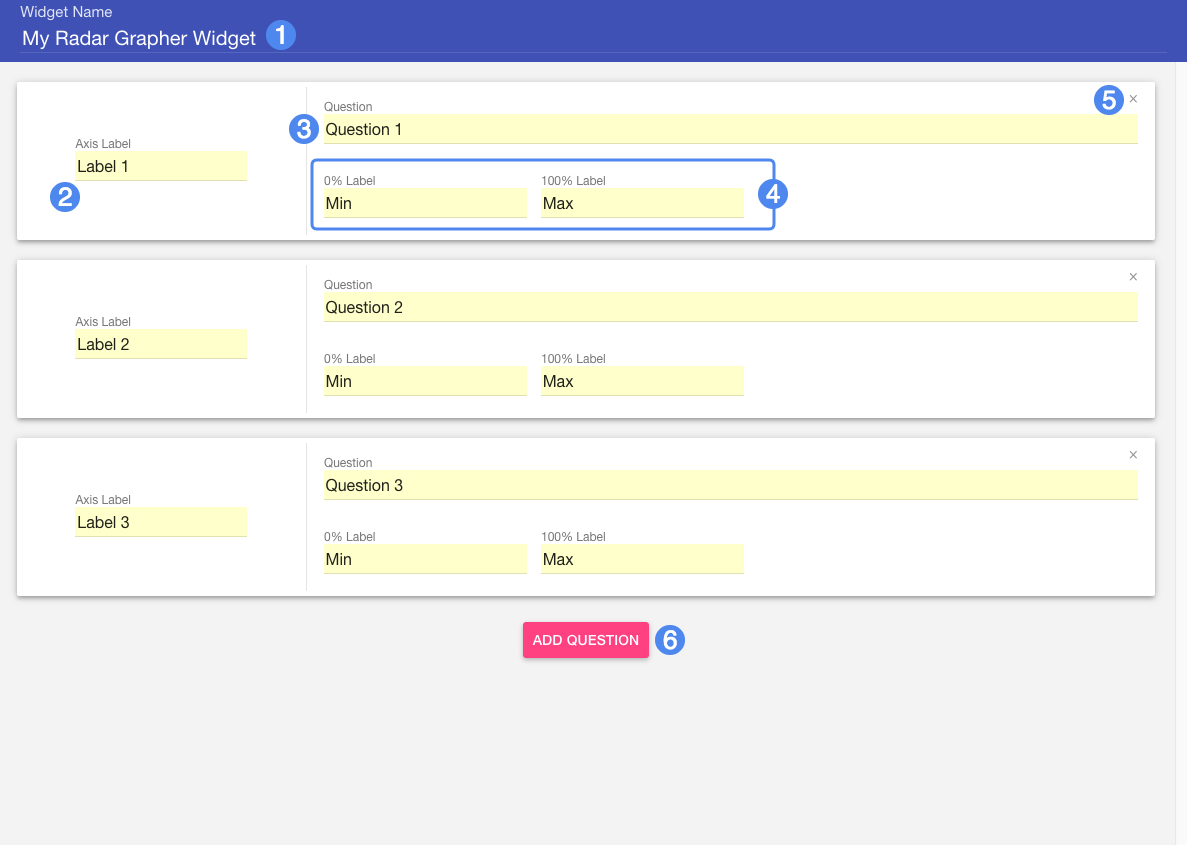Select the Label 1 axis label field
1187x845 pixels.
point(161,166)
